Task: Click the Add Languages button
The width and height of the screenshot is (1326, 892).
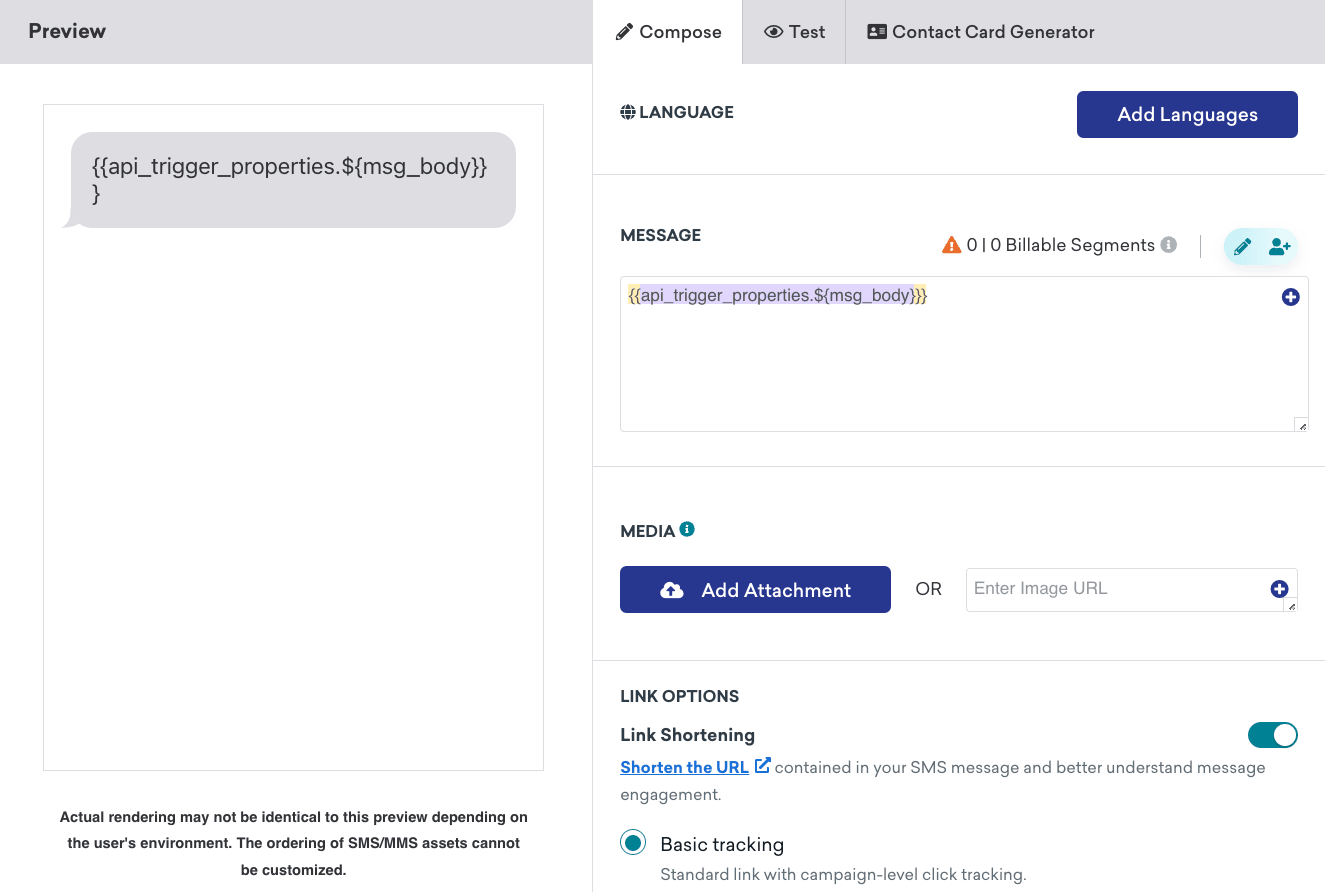Action: point(1187,114)
